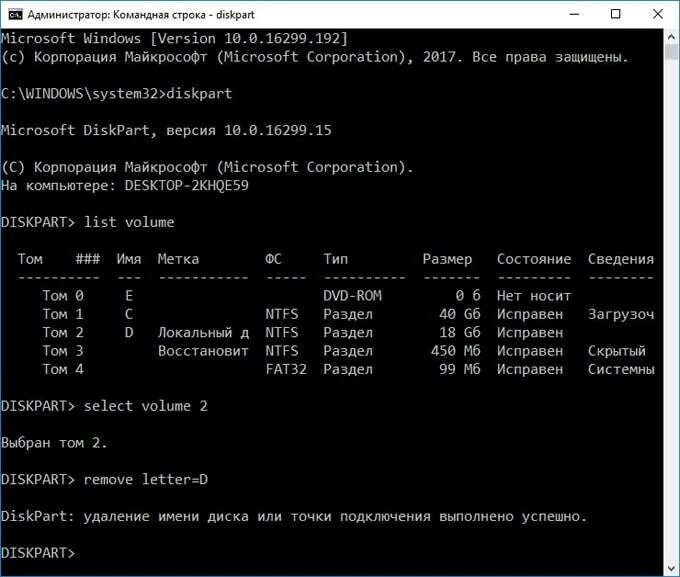Screen dimensions: 680x577
Task: Click the 'DESKTOP-2KHQE59' computer name
Action: click(186, 186)
